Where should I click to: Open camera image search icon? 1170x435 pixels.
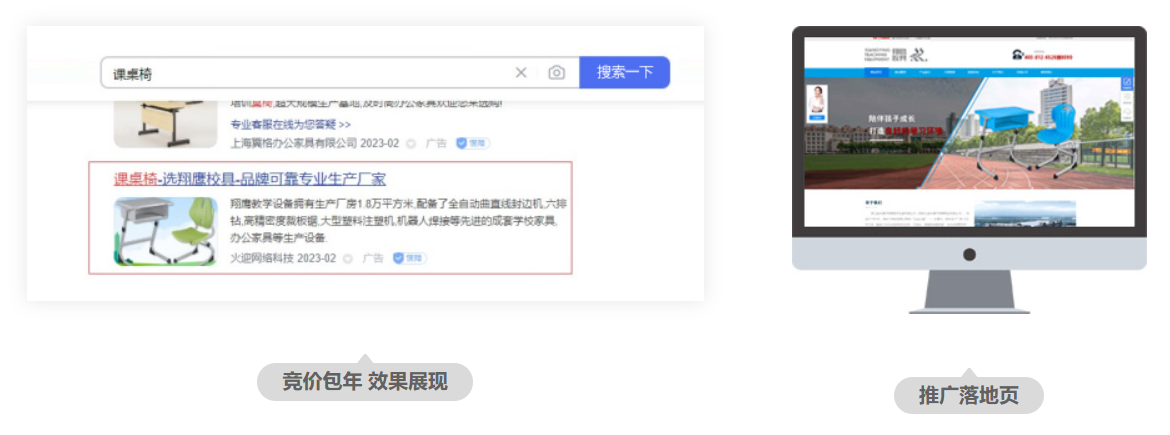556,73
